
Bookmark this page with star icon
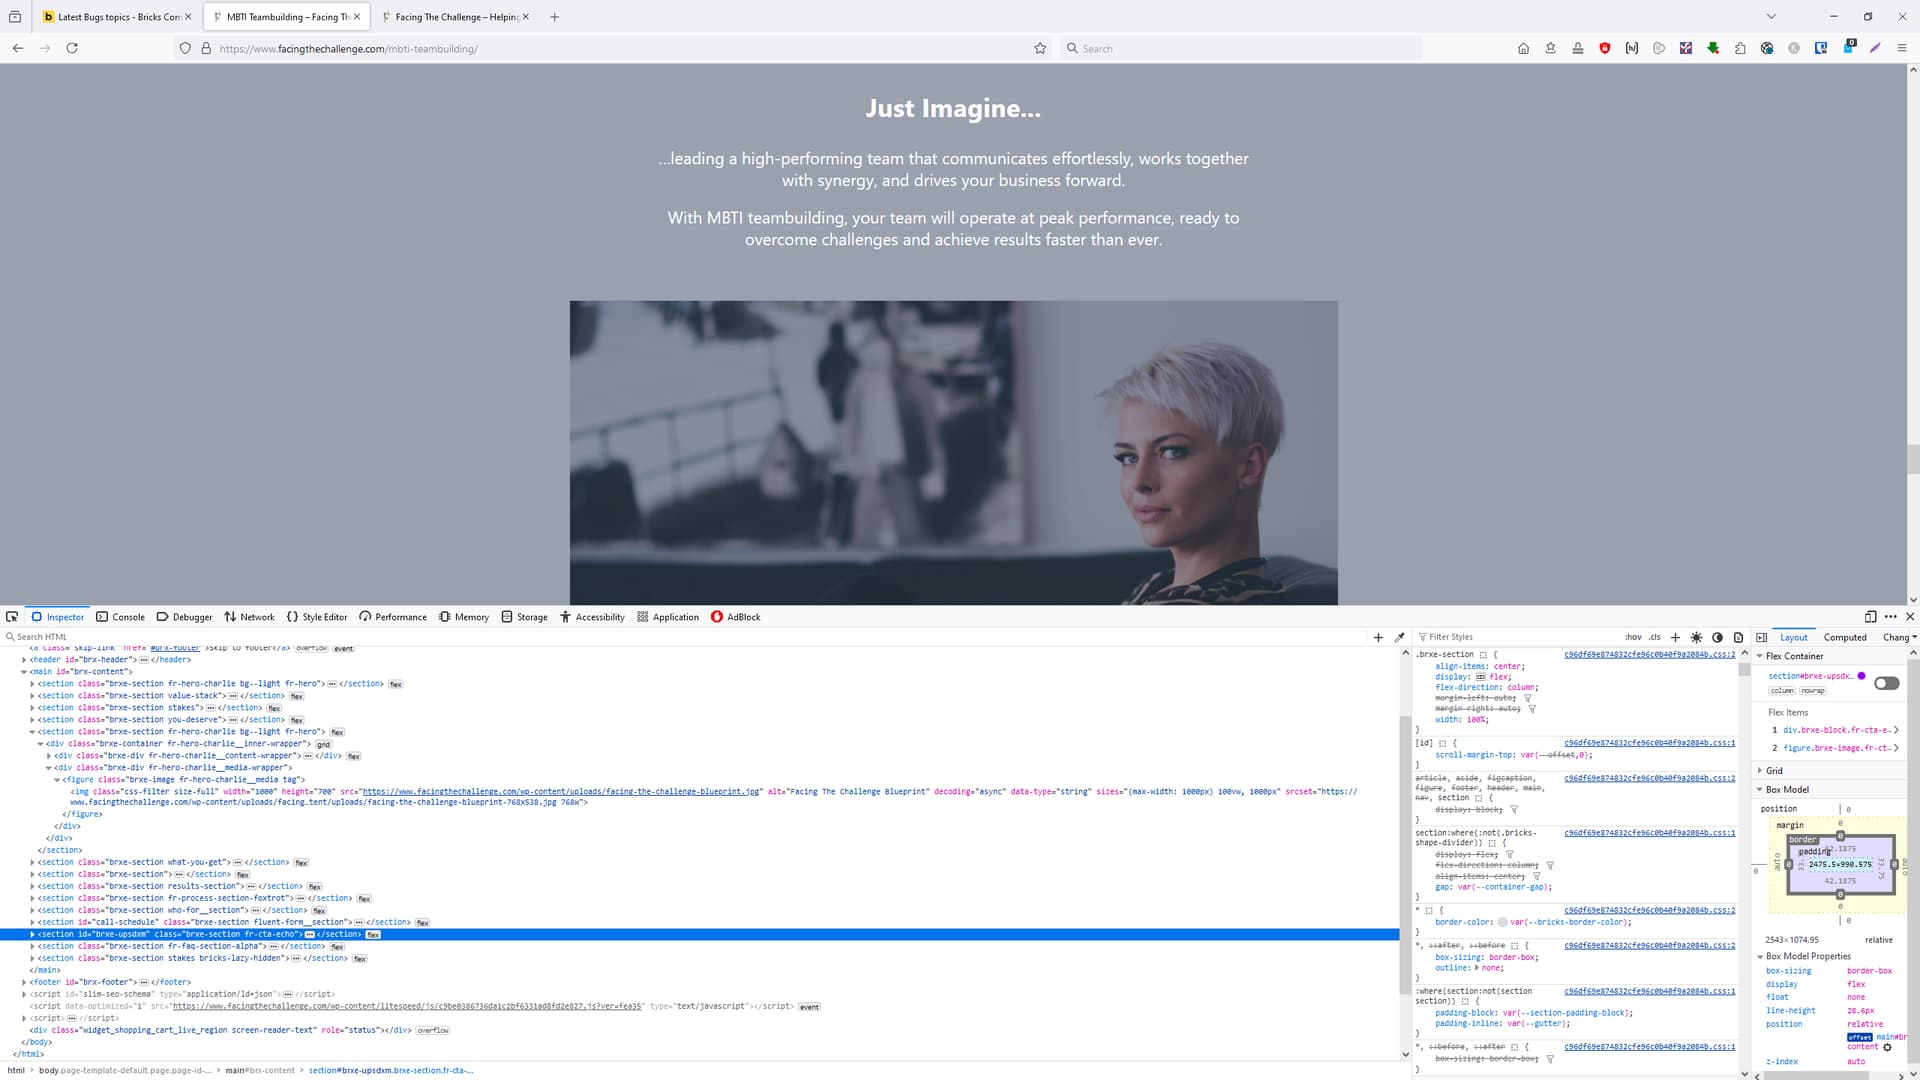click(x=1040, y=48)
